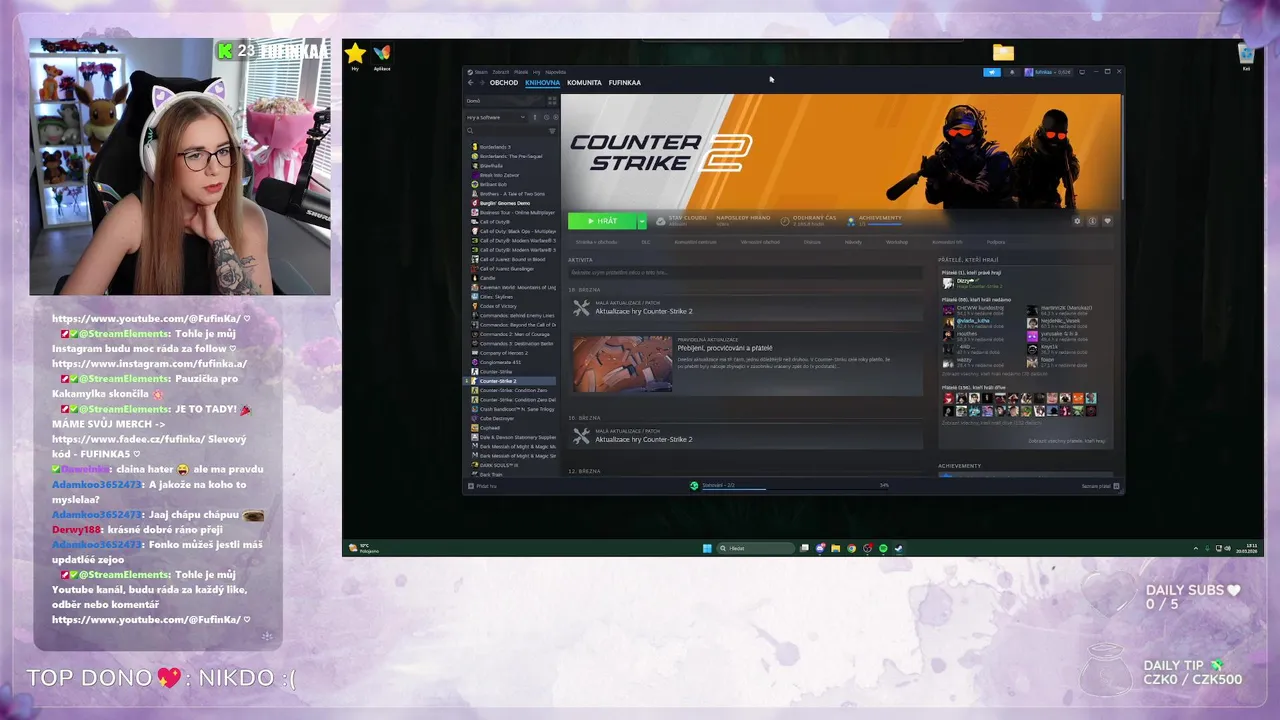
Task: Switch to the KNIHOVNA library tab
Action: tap(542, 83)
